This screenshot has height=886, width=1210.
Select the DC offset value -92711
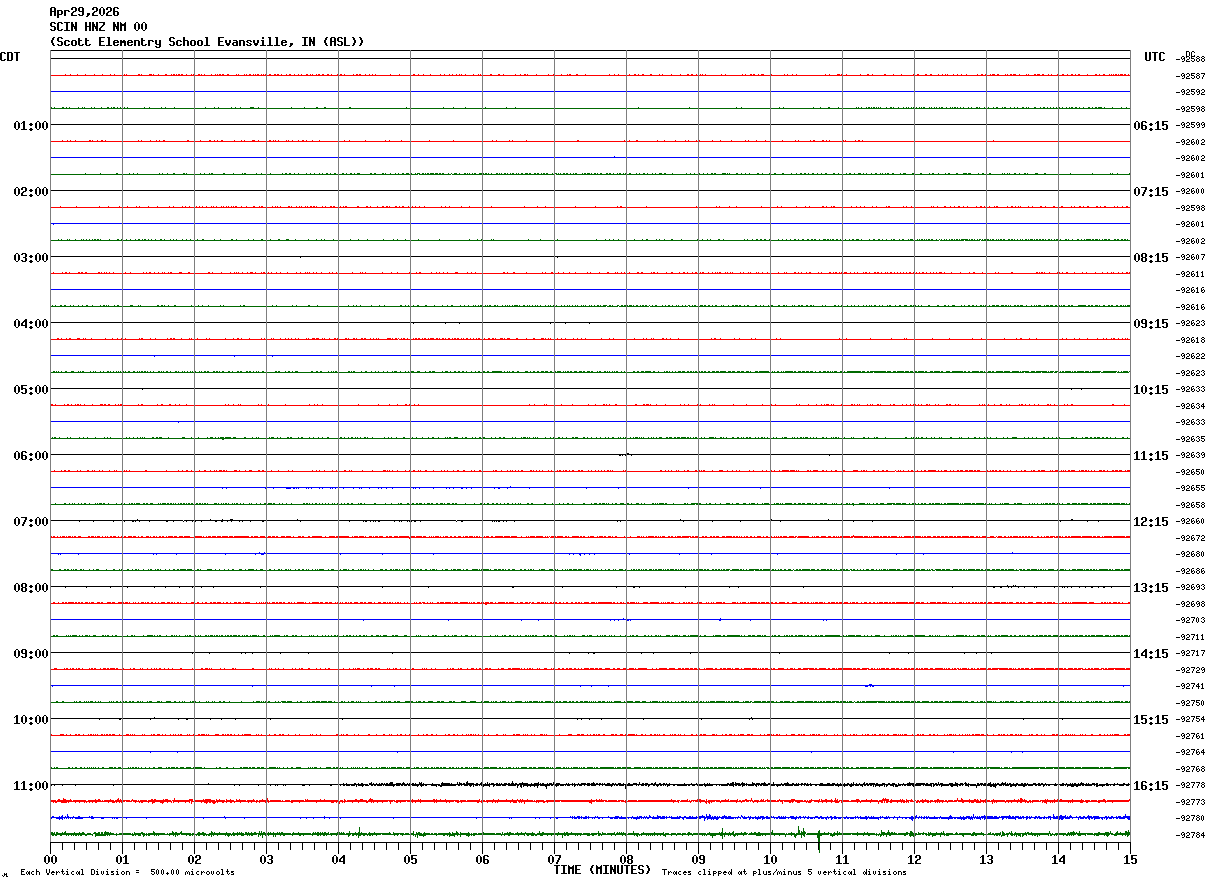click(1191, 637)
